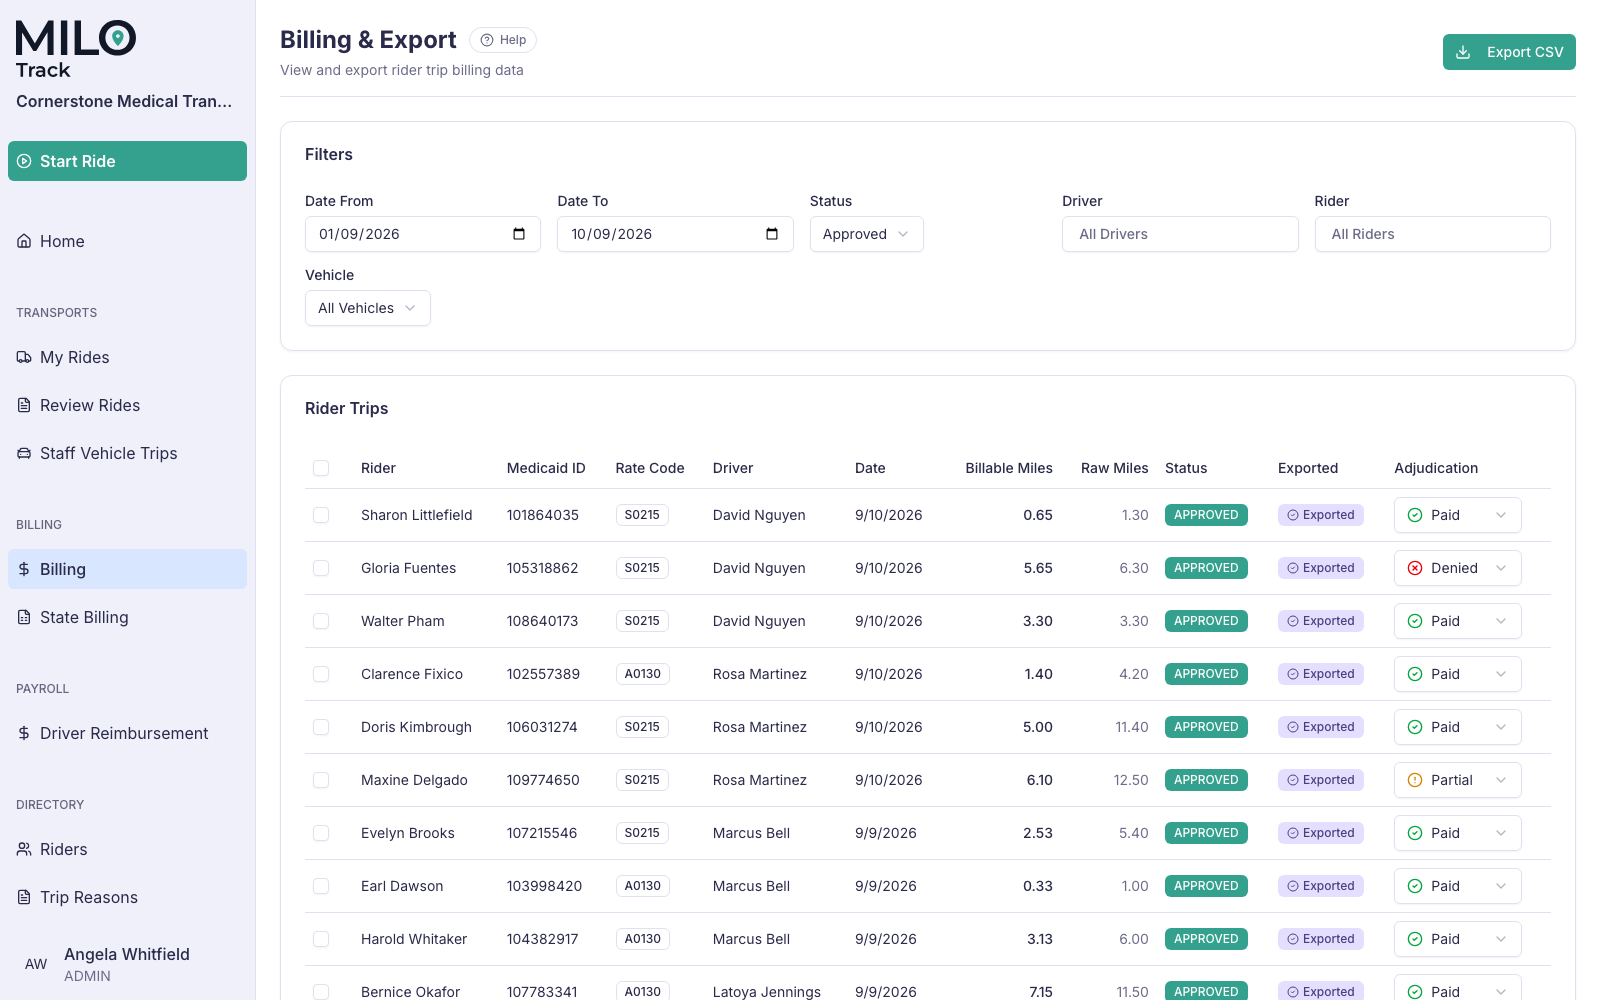Open adjudication dropdown for Harold Whitaker
The width and height of the screenshot is (1600, 1000).
pyautogui.click(x=1457, y=939)
